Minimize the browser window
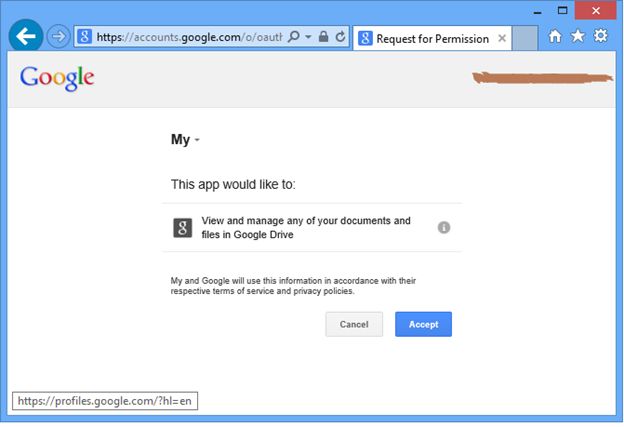 [538, 11]
